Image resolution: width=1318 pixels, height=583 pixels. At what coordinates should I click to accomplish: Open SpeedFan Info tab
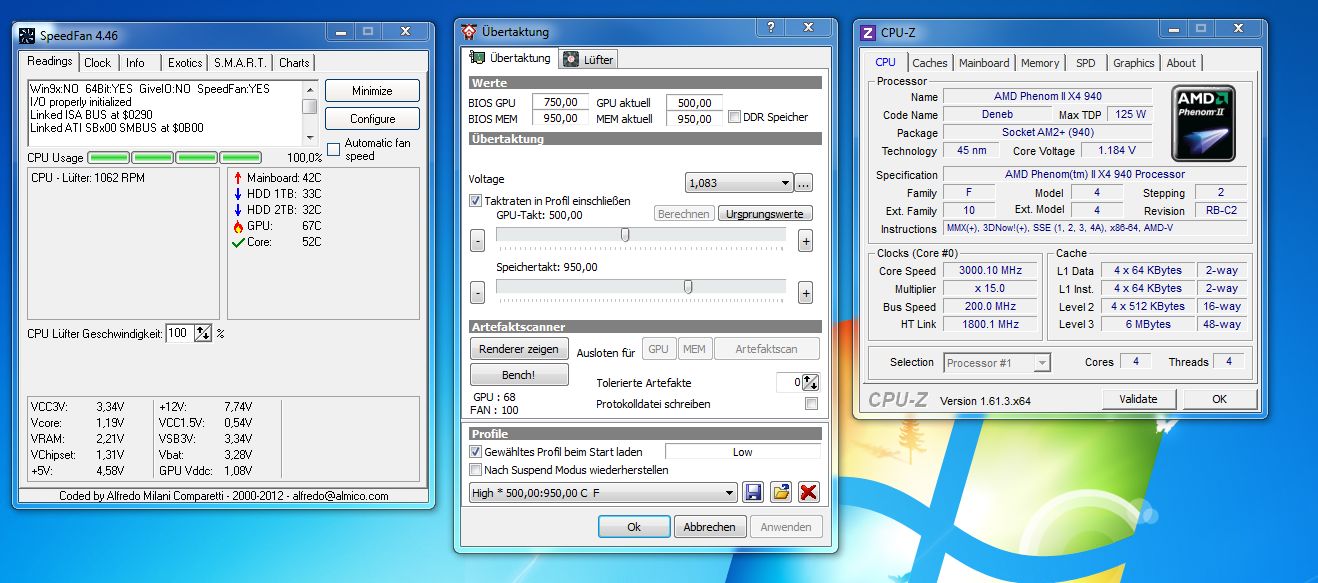135,63
